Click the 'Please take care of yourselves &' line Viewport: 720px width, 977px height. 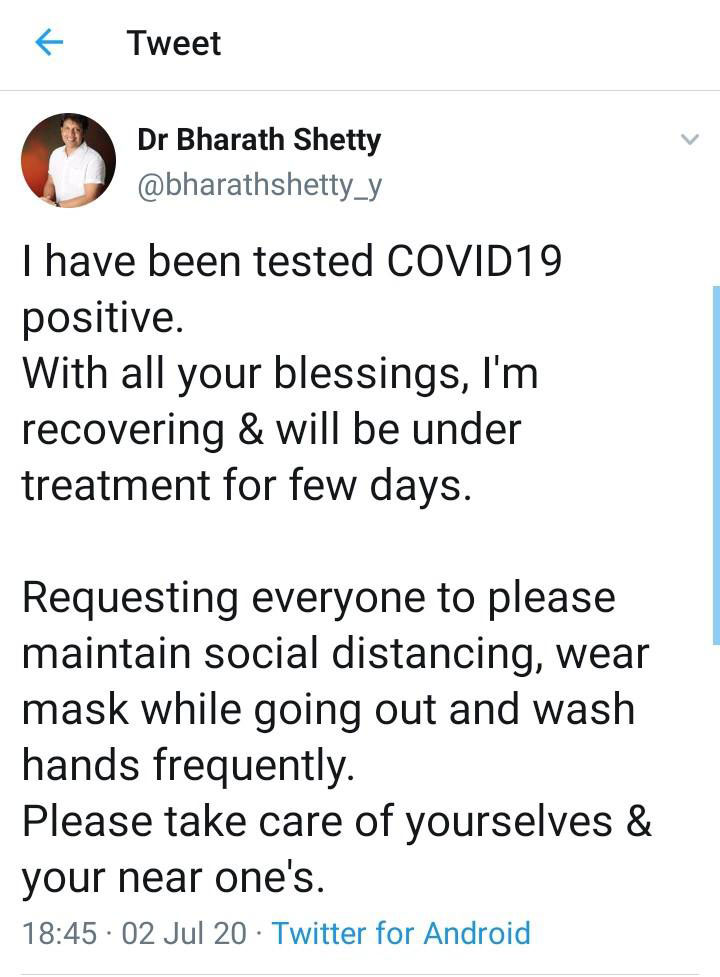(336, 822)
